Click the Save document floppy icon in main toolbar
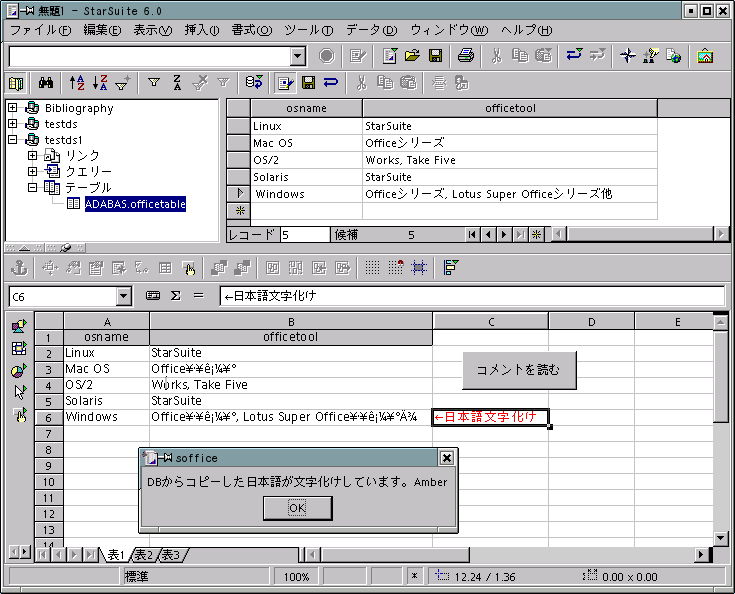The height and width of the screenshot is (594, 735). pyautogui.click(x=435, y=56)
